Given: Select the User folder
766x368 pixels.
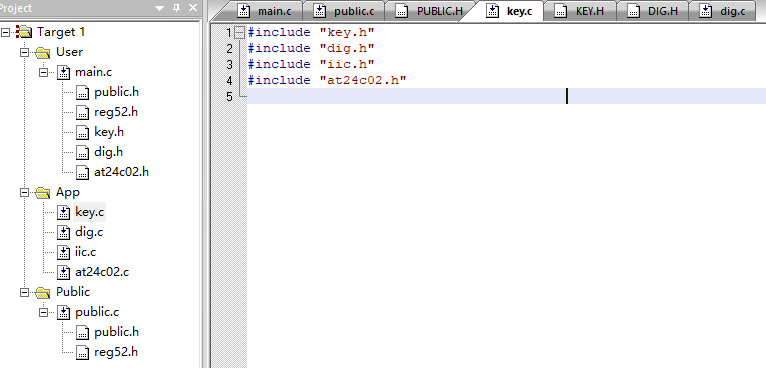Looking at the screenshot, I should (69, 52).
